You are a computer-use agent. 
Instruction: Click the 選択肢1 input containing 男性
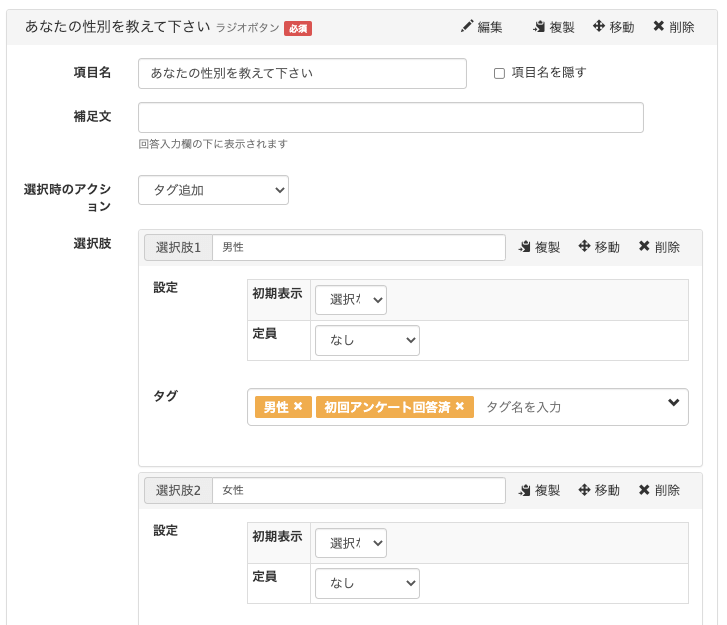(x=359, y=248)
